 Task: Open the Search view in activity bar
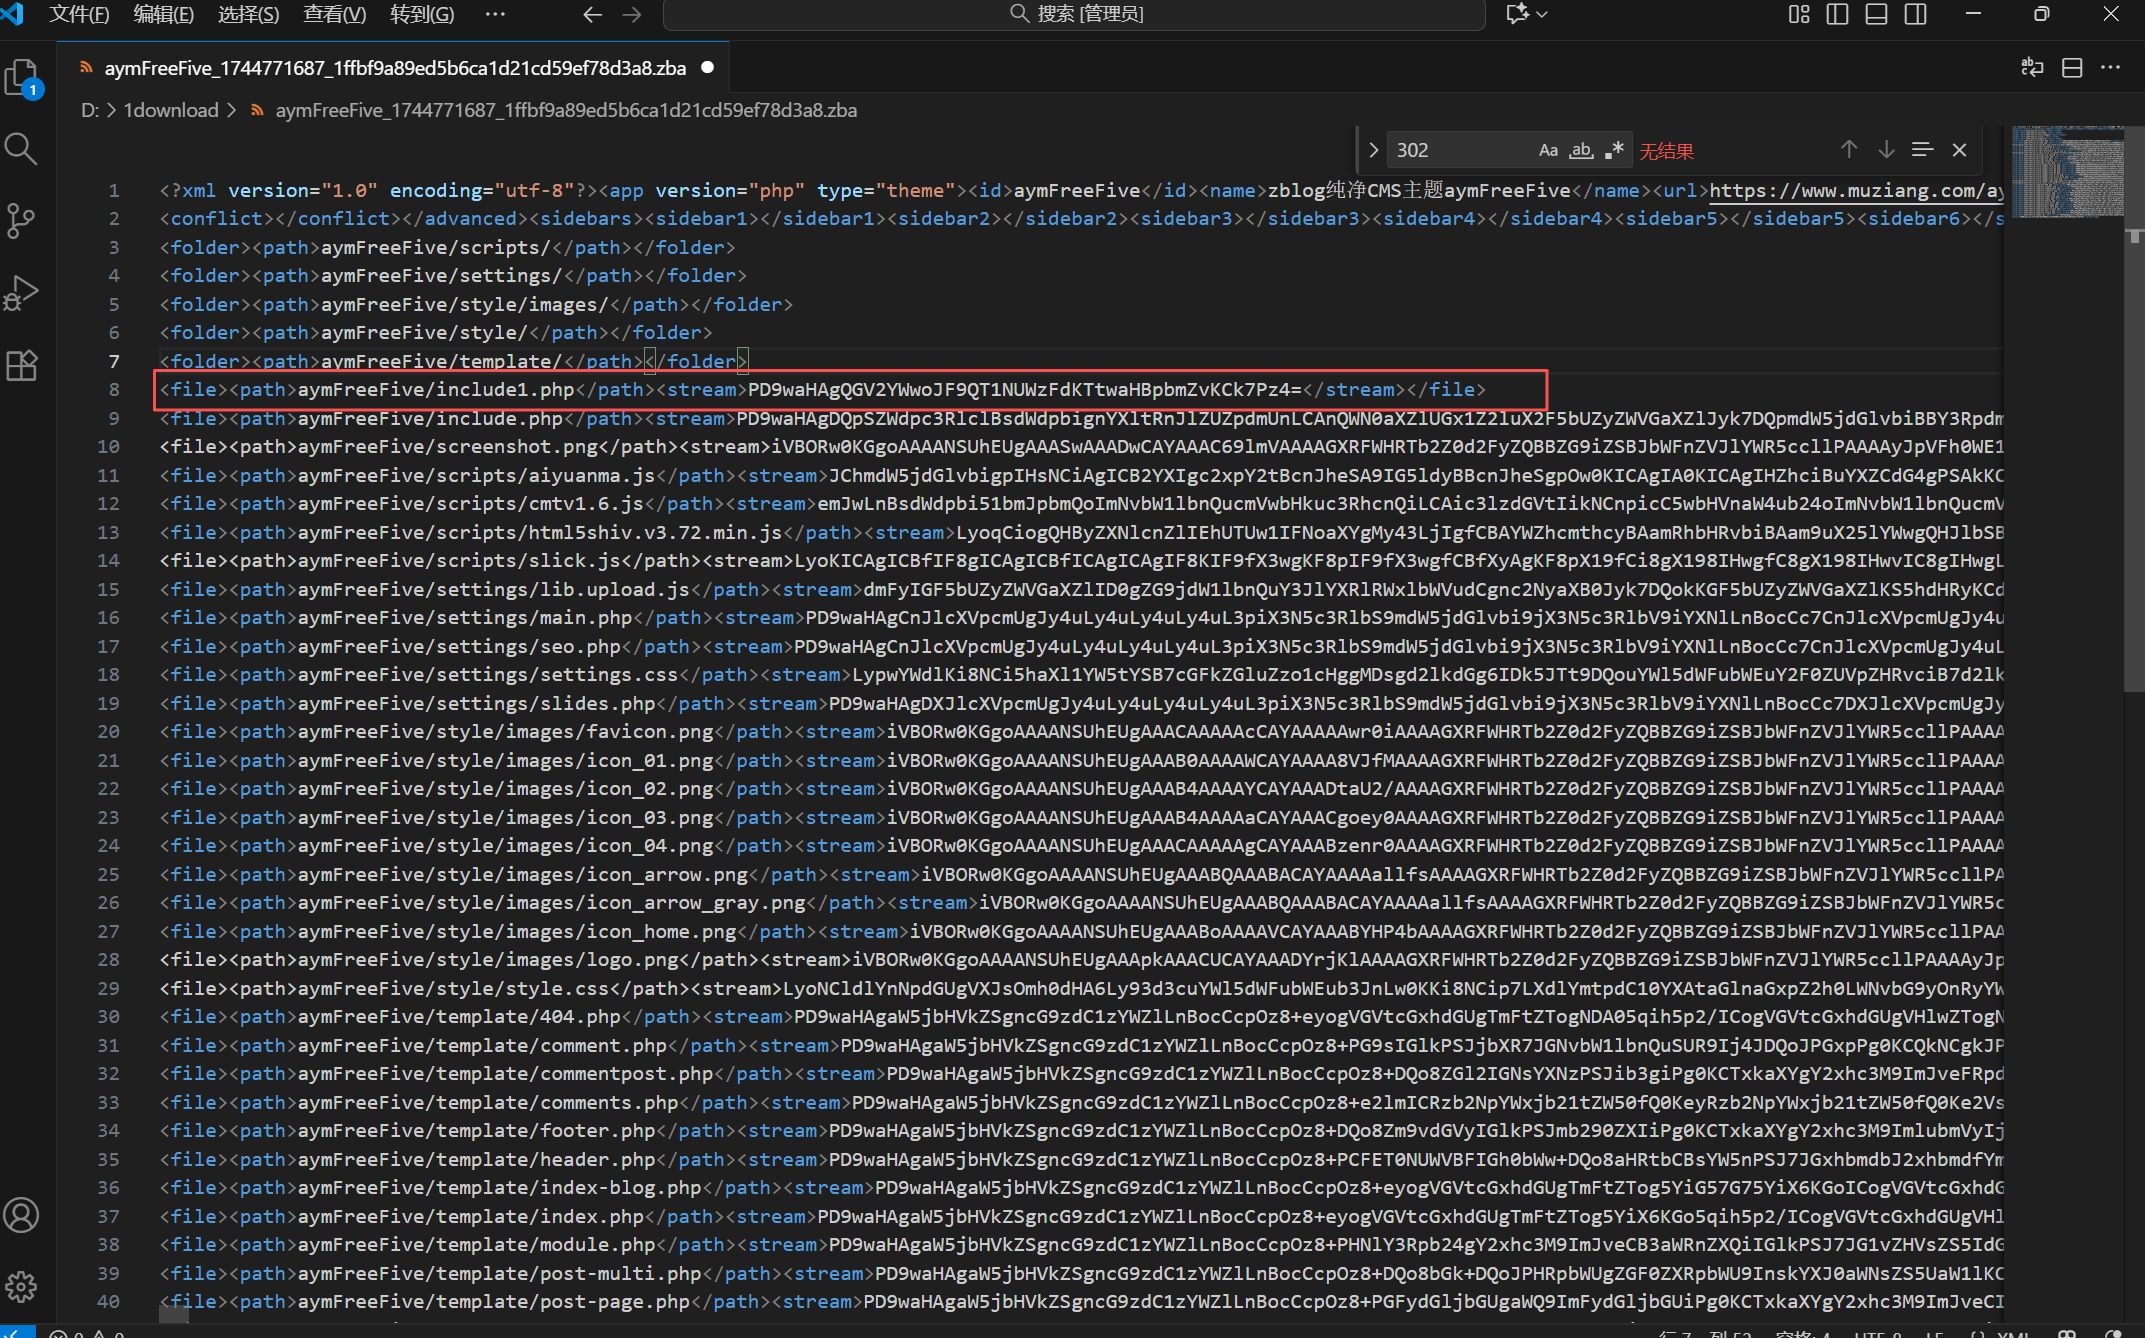(x=22, y=150)
